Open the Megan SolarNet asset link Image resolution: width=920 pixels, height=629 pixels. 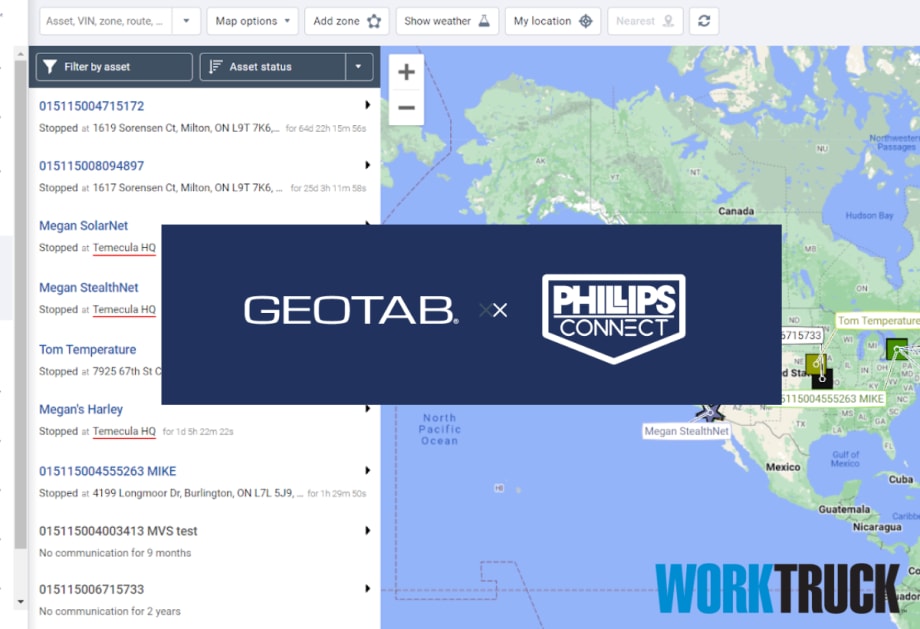point(83,226)
